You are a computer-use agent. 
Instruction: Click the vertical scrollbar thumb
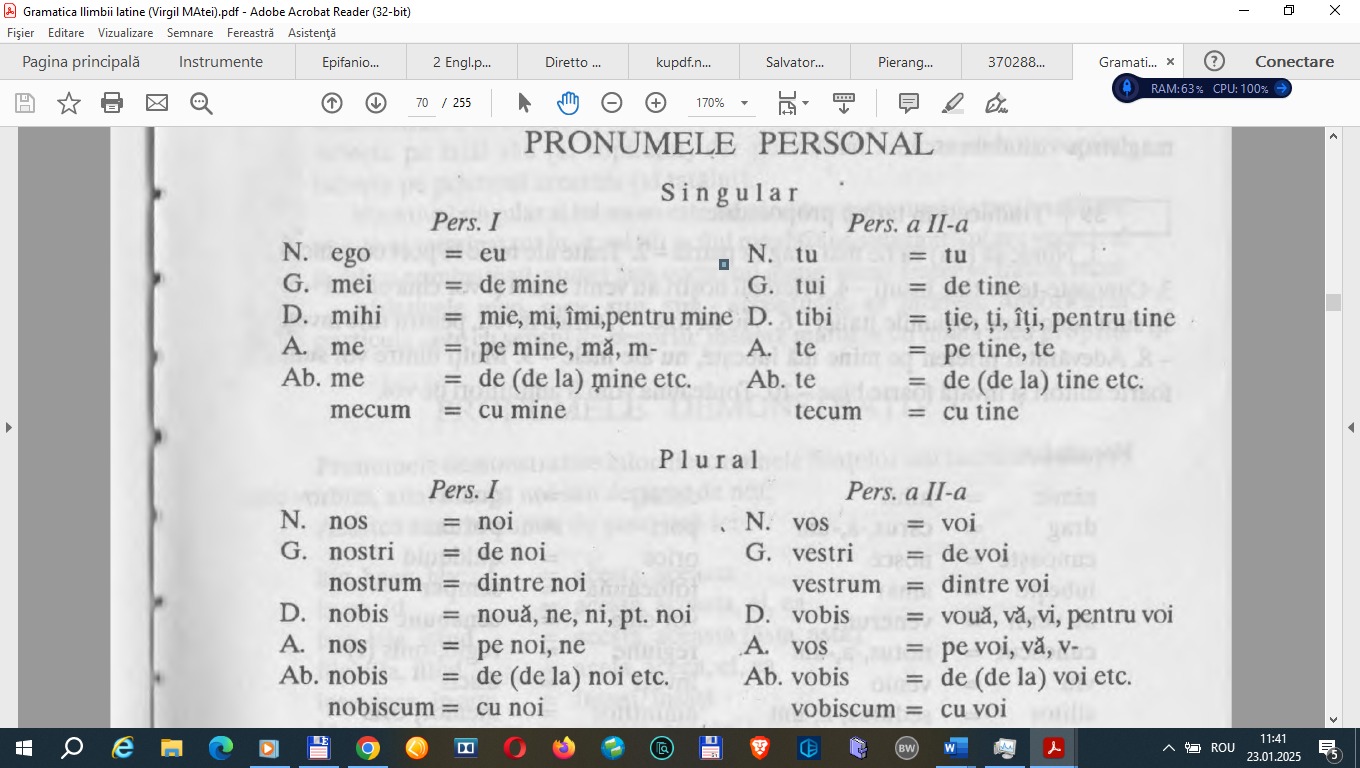coord(1333,303)
